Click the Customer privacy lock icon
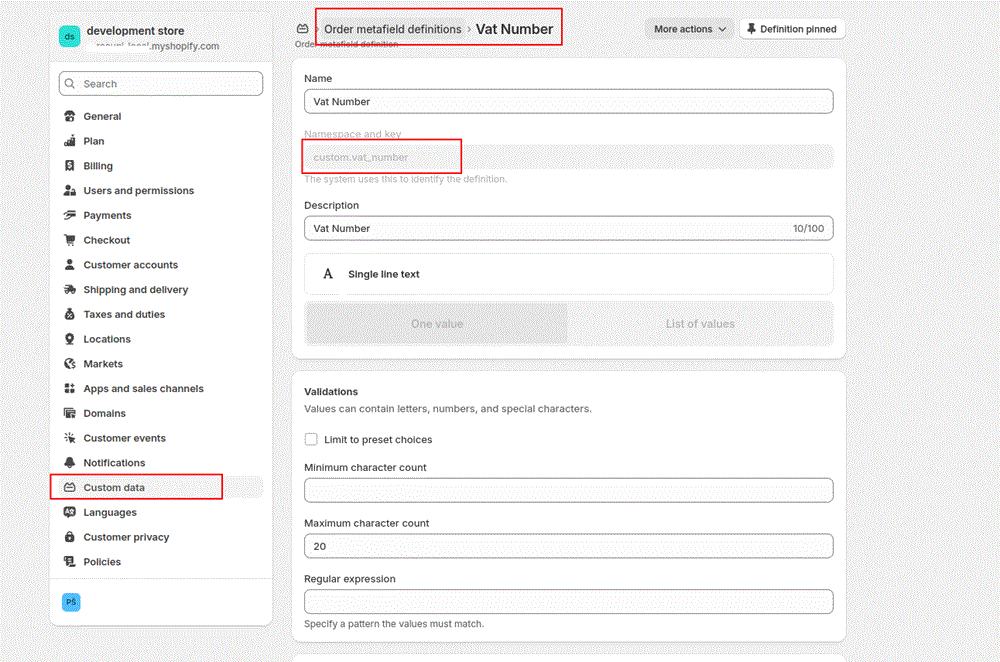 70,537
